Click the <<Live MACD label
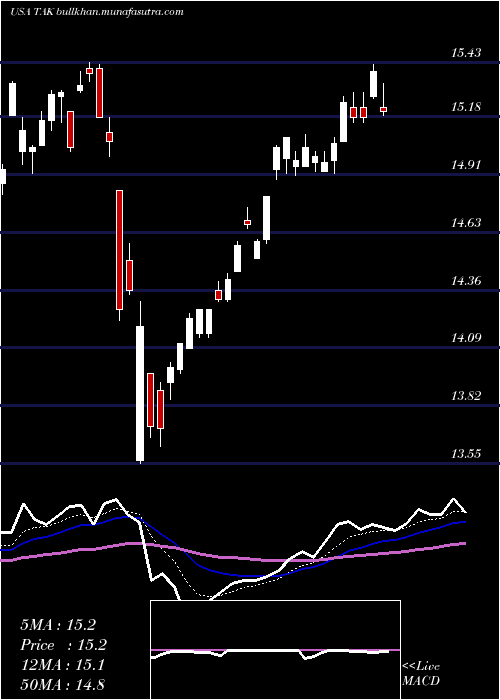The width and height of the screenshot is (500, 700). point(421,673)
